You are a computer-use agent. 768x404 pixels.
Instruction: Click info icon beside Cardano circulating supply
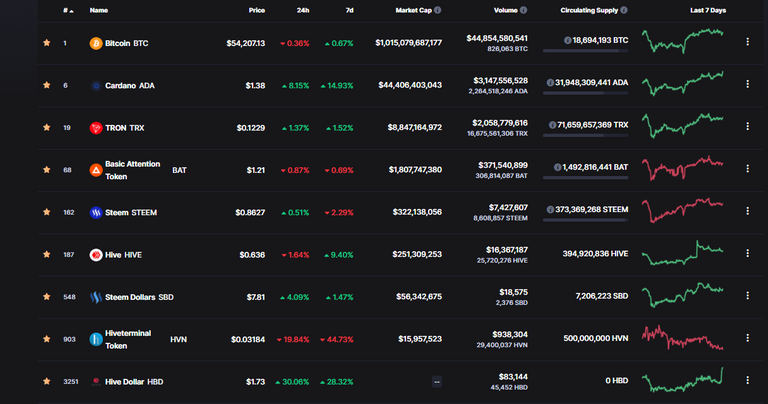click(x=550, y=82)
